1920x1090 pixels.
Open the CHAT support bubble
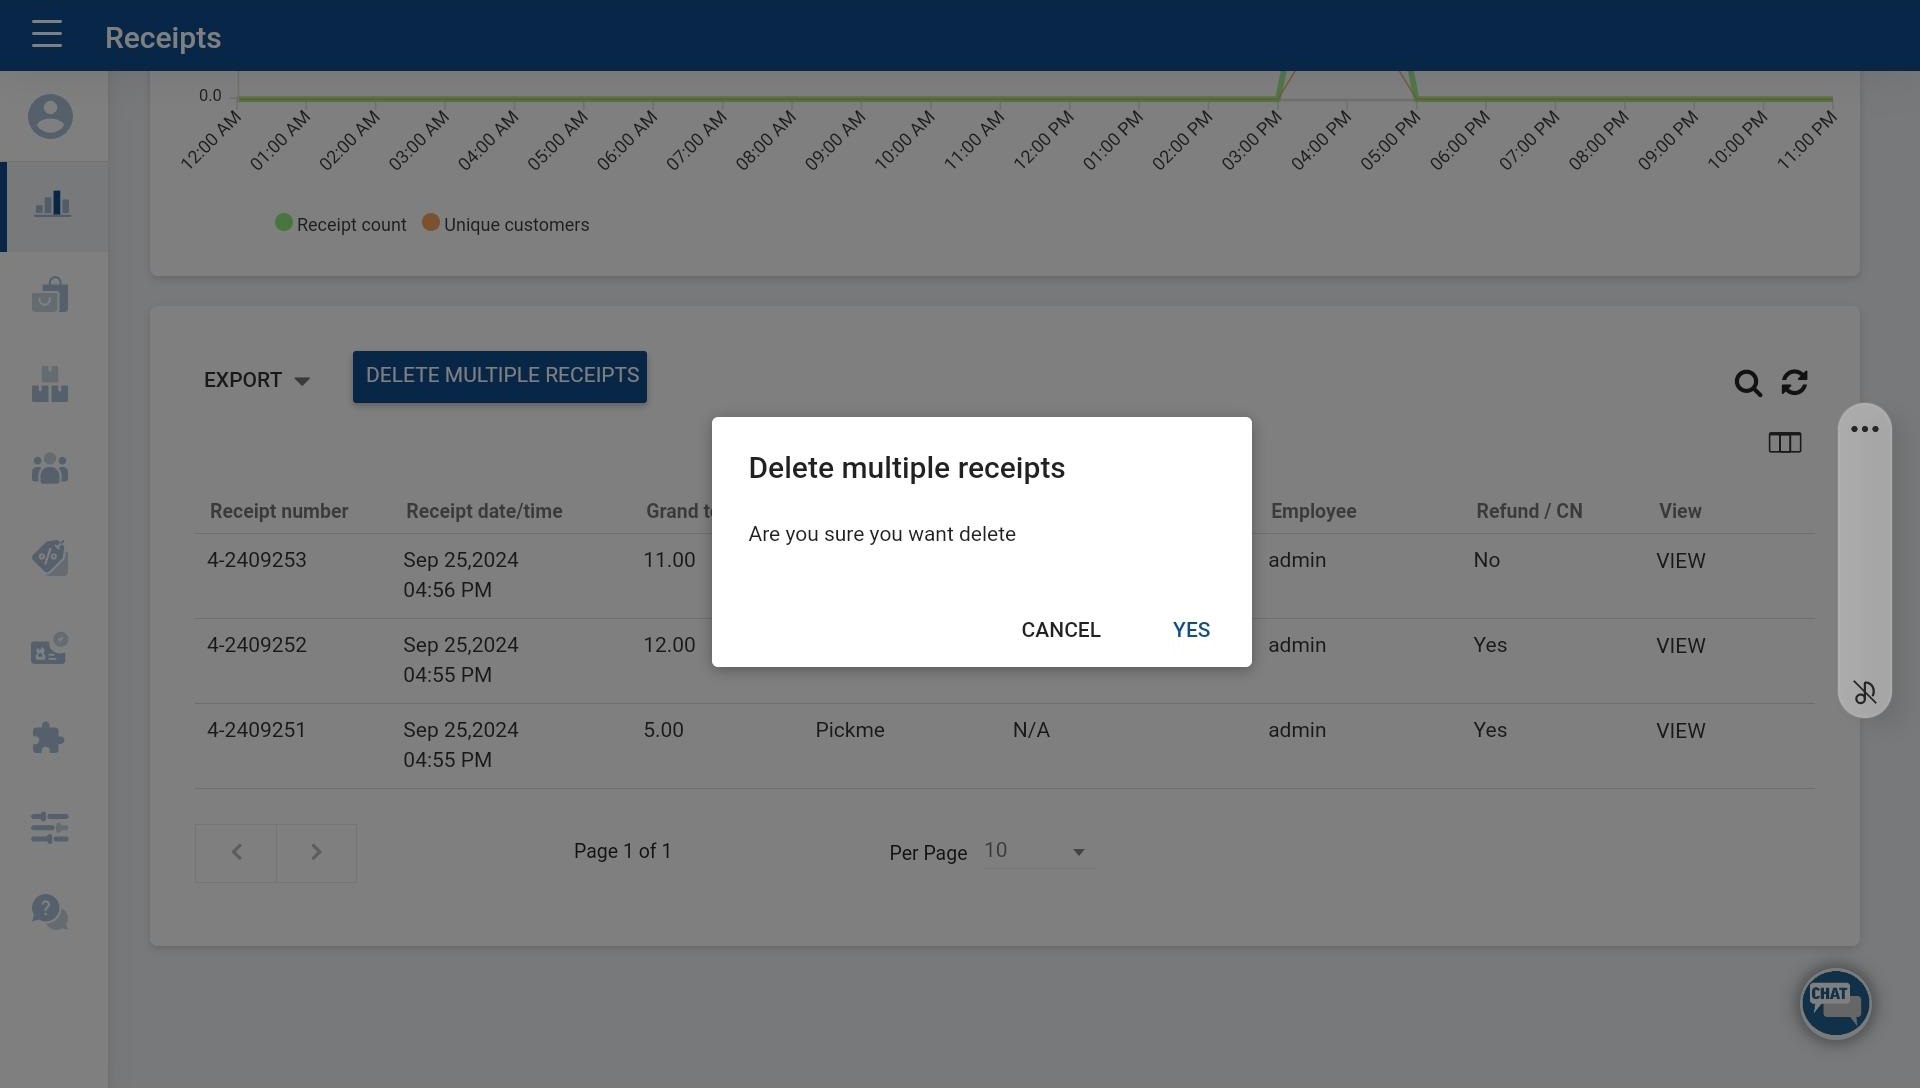[1835, 1003]
